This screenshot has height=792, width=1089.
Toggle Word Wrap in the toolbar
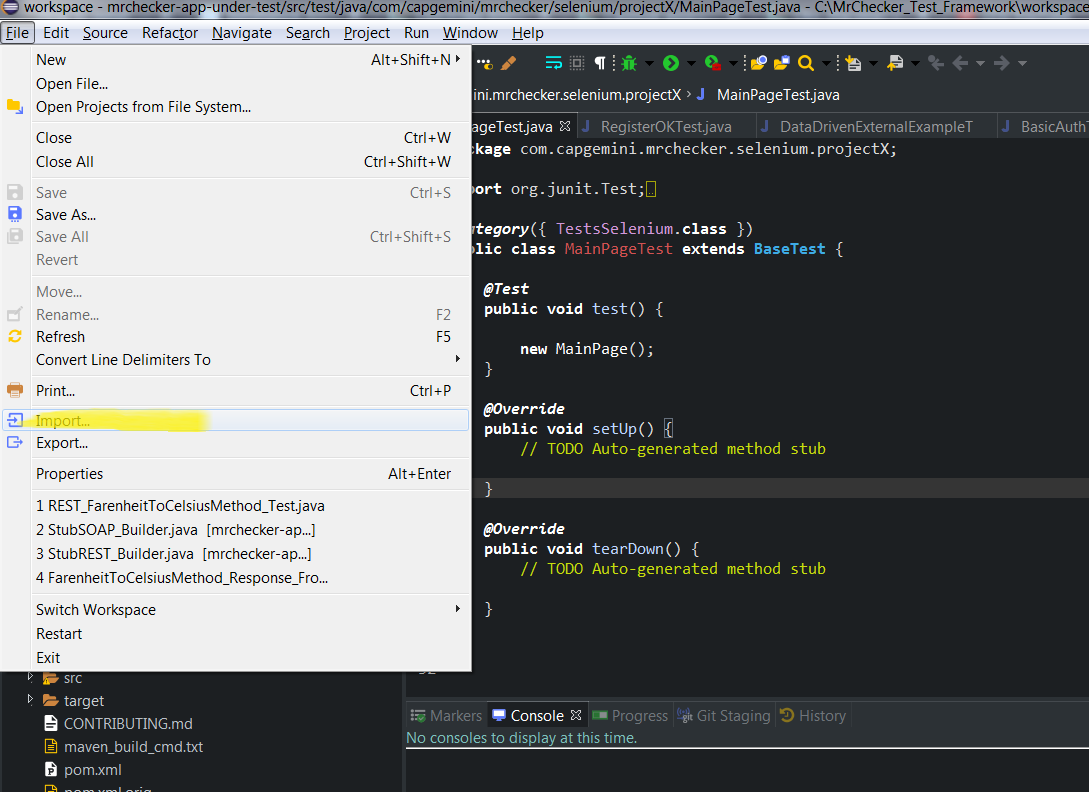click(x=553, y=63)
